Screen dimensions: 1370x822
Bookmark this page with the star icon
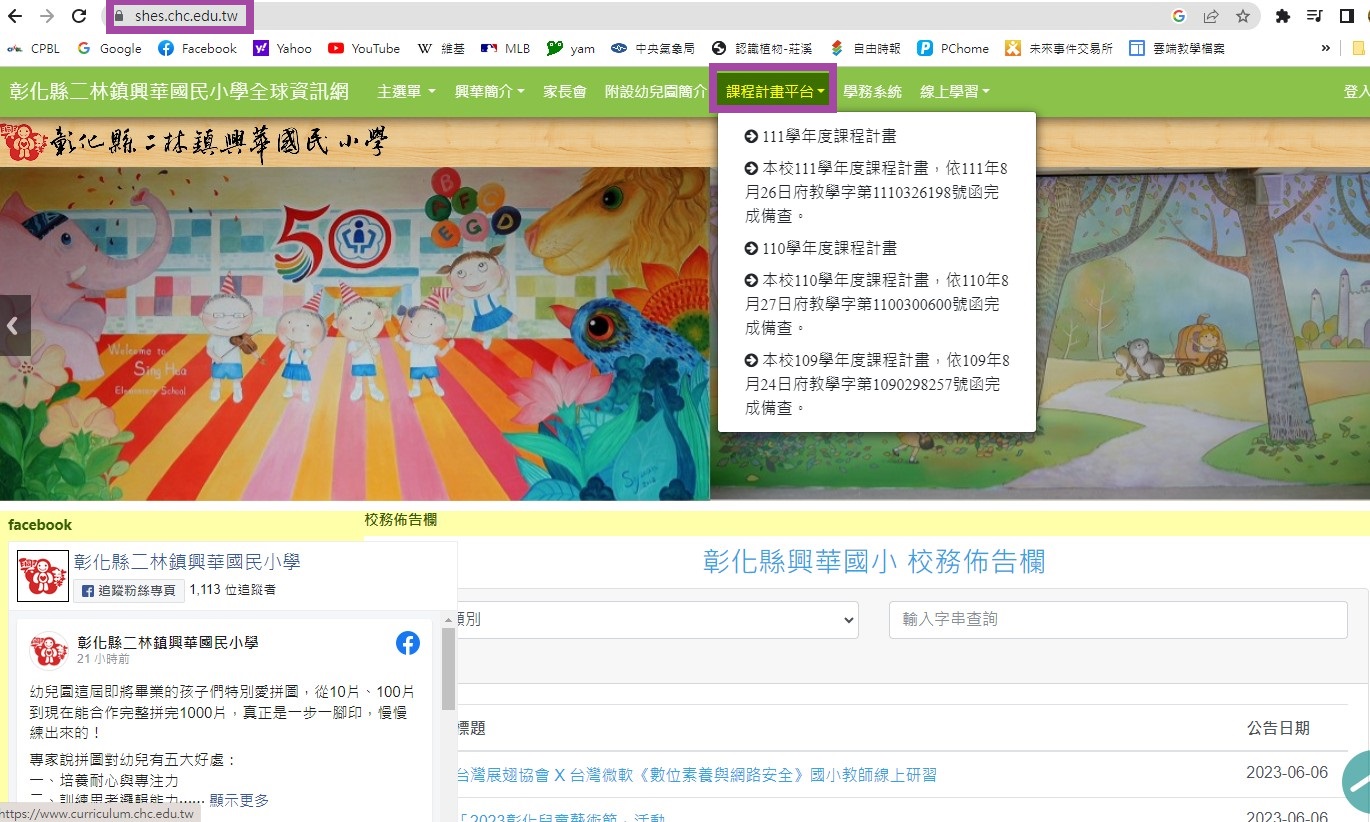click(1243, 16)
